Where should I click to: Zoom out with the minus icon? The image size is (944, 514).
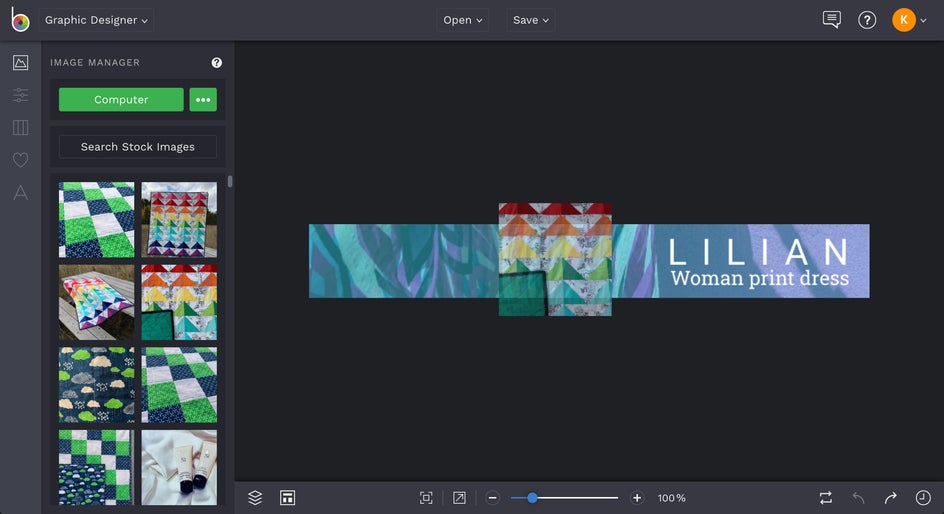[492, 498]
